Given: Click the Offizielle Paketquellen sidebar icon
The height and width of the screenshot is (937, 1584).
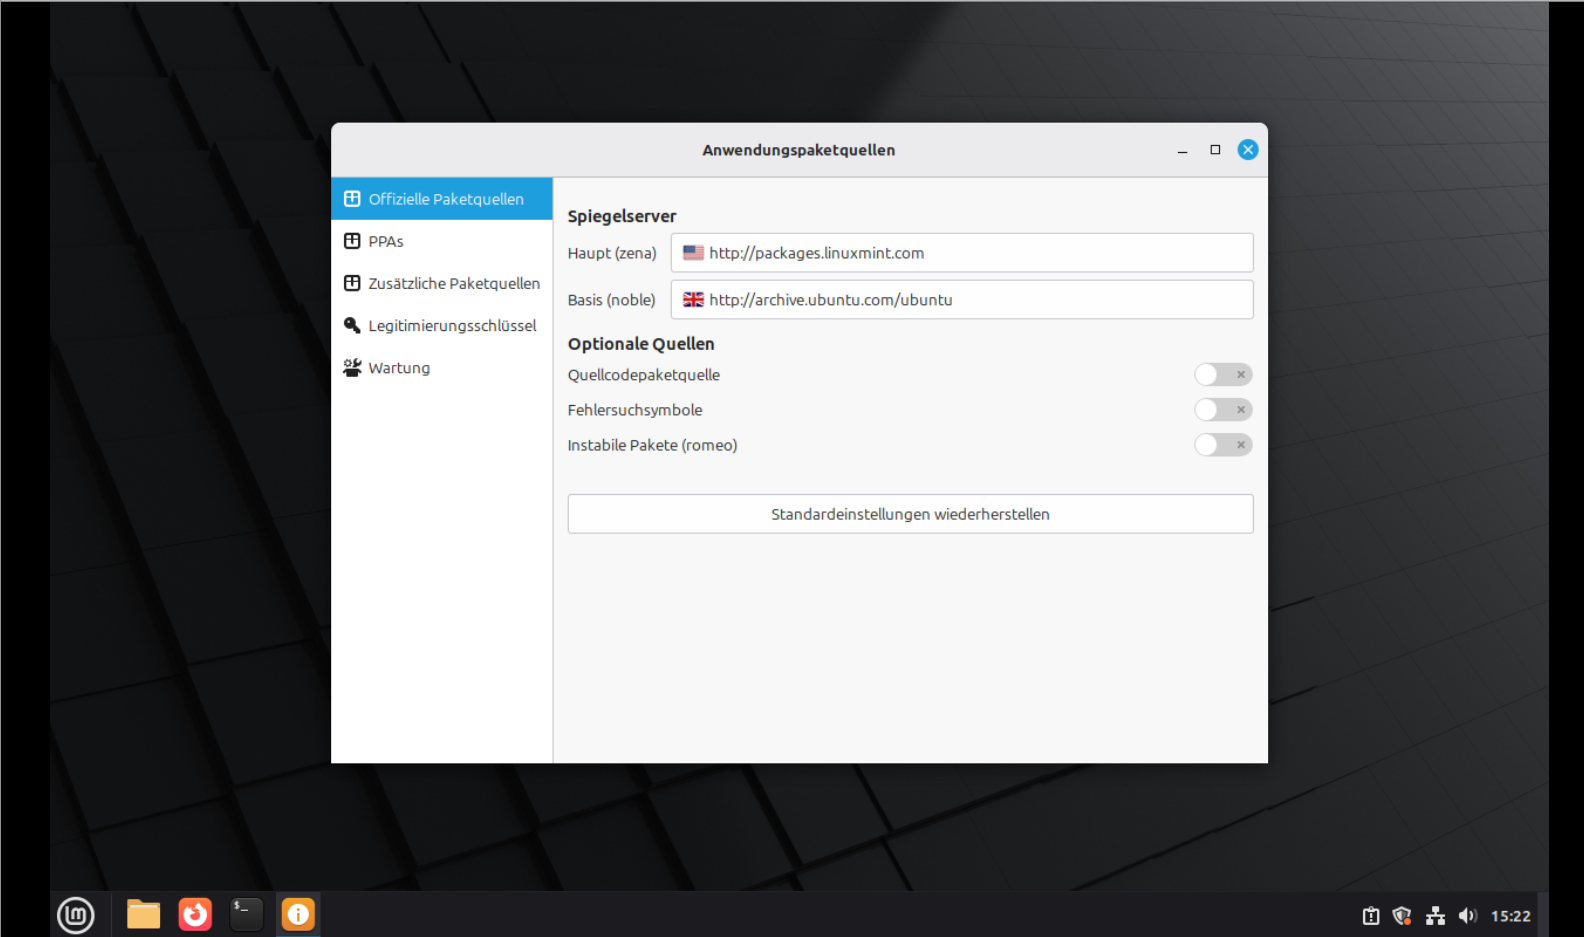Looking at the screenshot, I should [x=352, y=199].
